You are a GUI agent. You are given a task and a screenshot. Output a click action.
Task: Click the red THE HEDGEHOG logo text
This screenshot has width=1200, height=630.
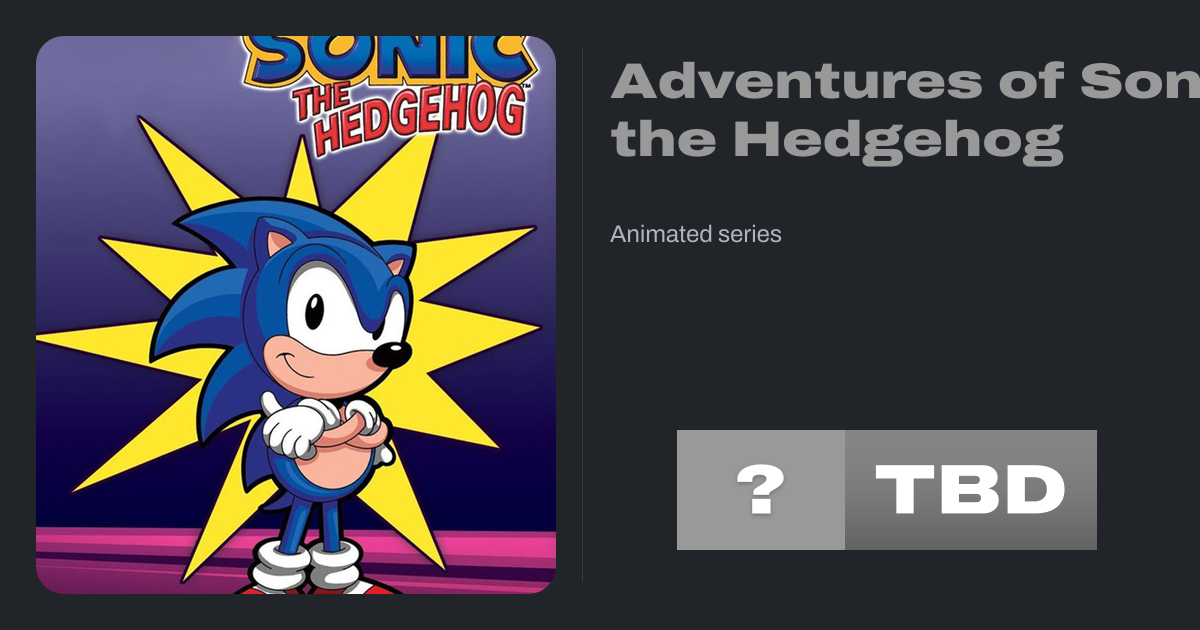[x=409, y=117]
